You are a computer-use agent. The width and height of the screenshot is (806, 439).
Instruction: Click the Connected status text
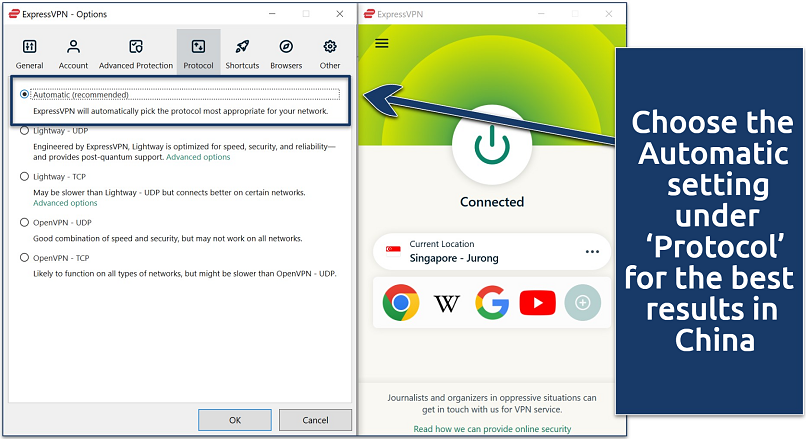[x=492, y=202]
